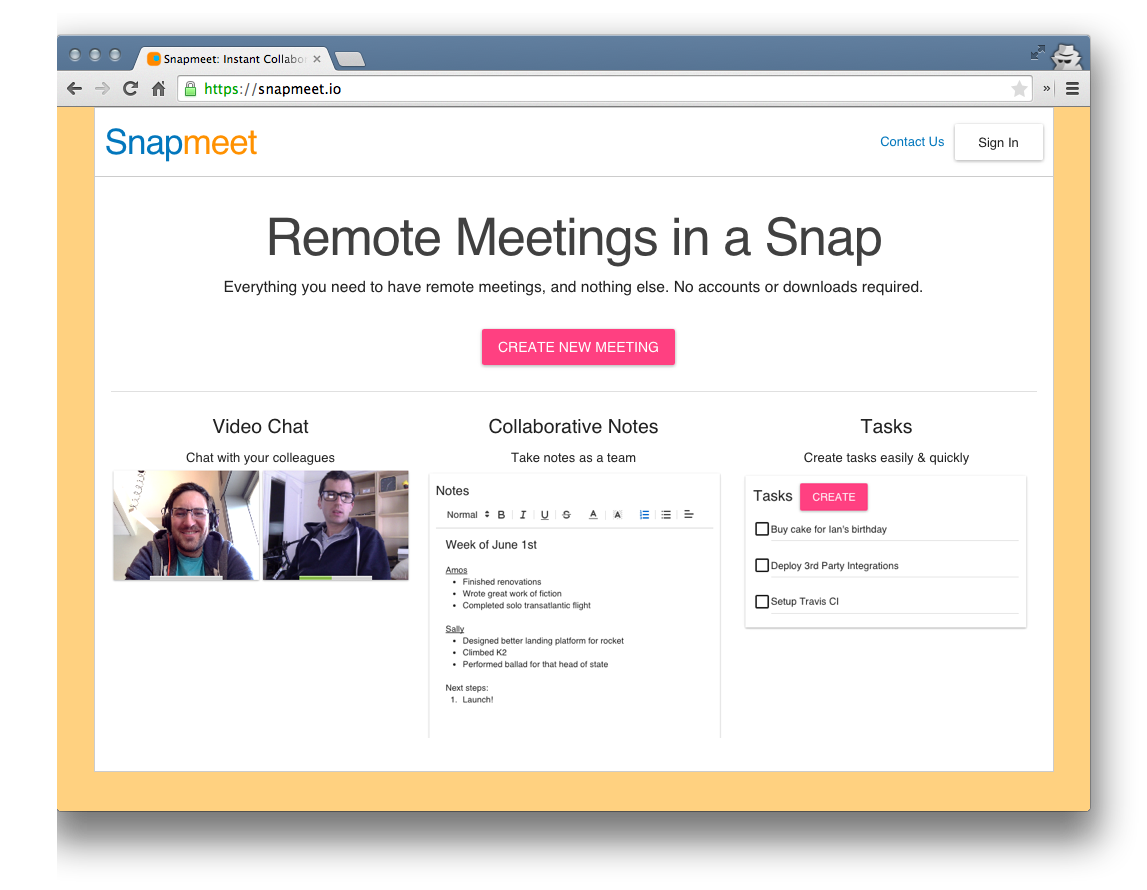This screenshot has width=1147, height=890.
Task: Click the browser forward arrow
Action: point(102,88)
